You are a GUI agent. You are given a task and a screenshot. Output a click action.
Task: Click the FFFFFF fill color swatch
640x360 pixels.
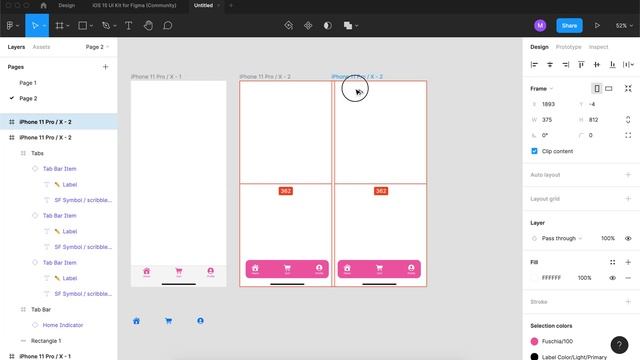tap(534, 278)
